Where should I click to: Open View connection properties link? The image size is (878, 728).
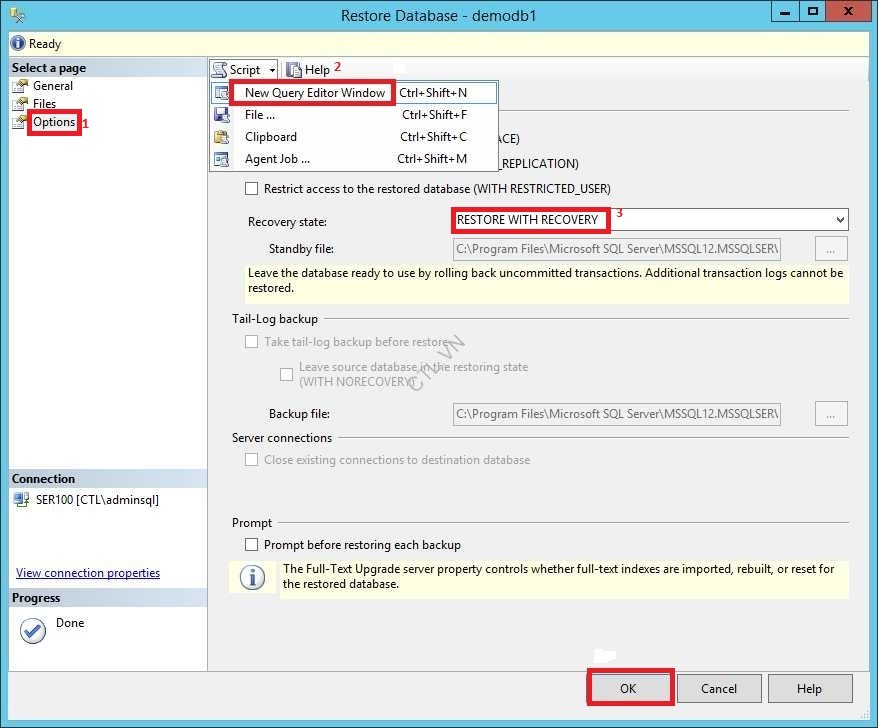pos(88,573)
